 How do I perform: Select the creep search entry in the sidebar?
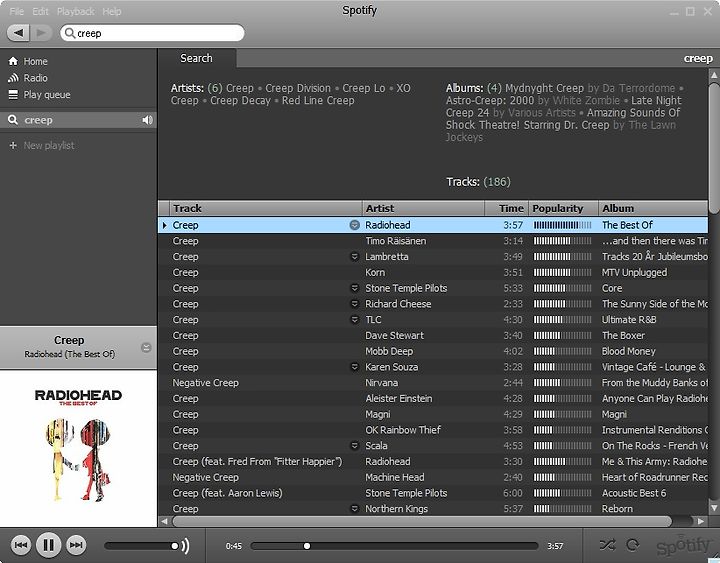click(78, 120)
